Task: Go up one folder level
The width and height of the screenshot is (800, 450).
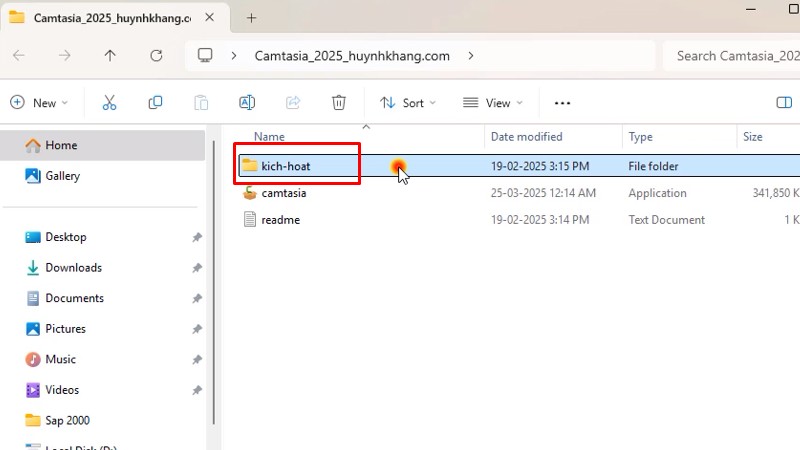Action: (110, 56)
